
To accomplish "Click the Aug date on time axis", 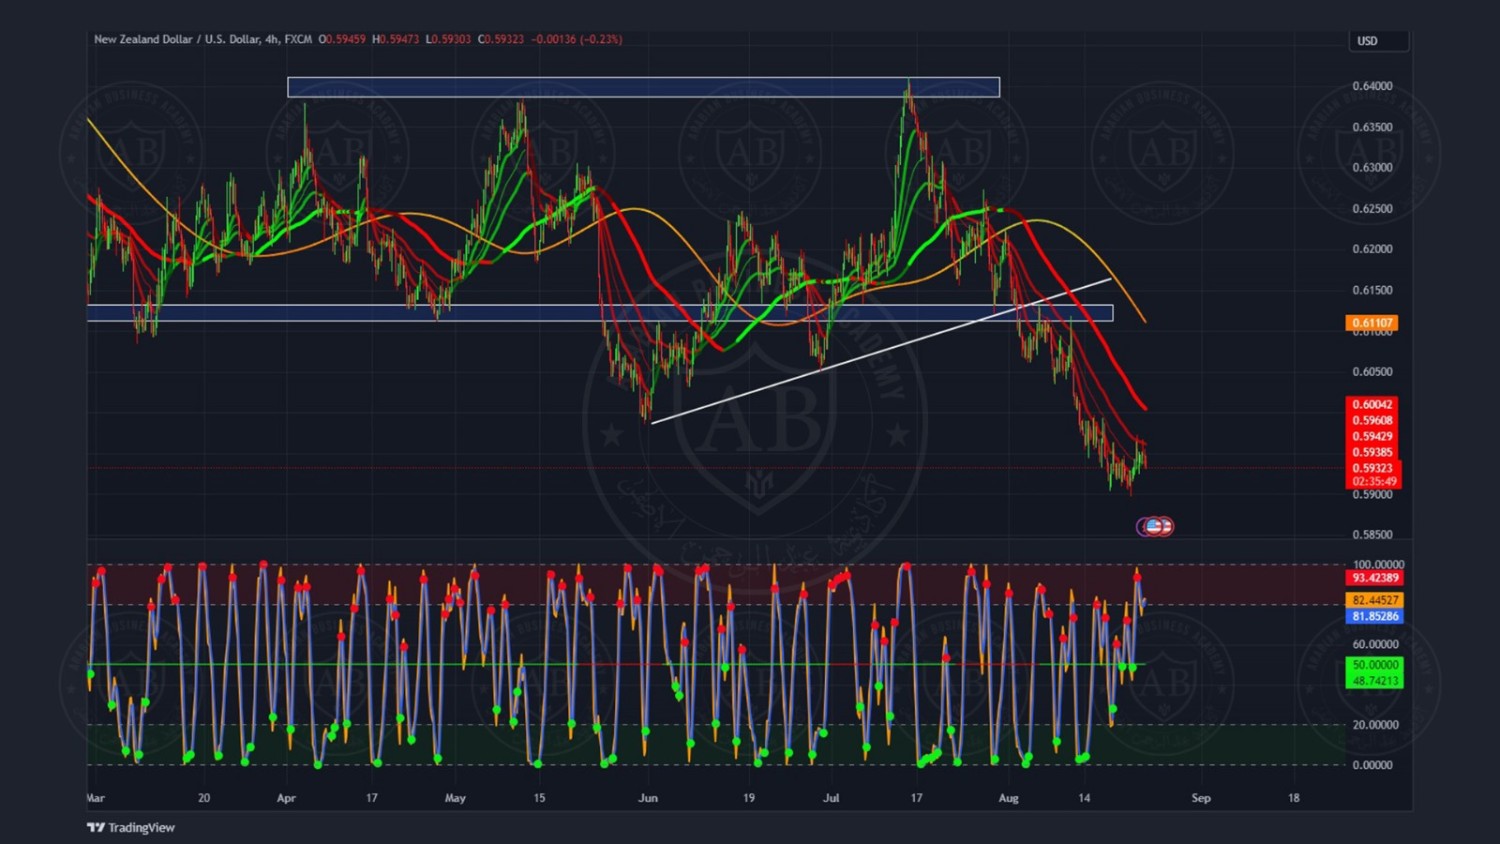I will pos(1008,798).
